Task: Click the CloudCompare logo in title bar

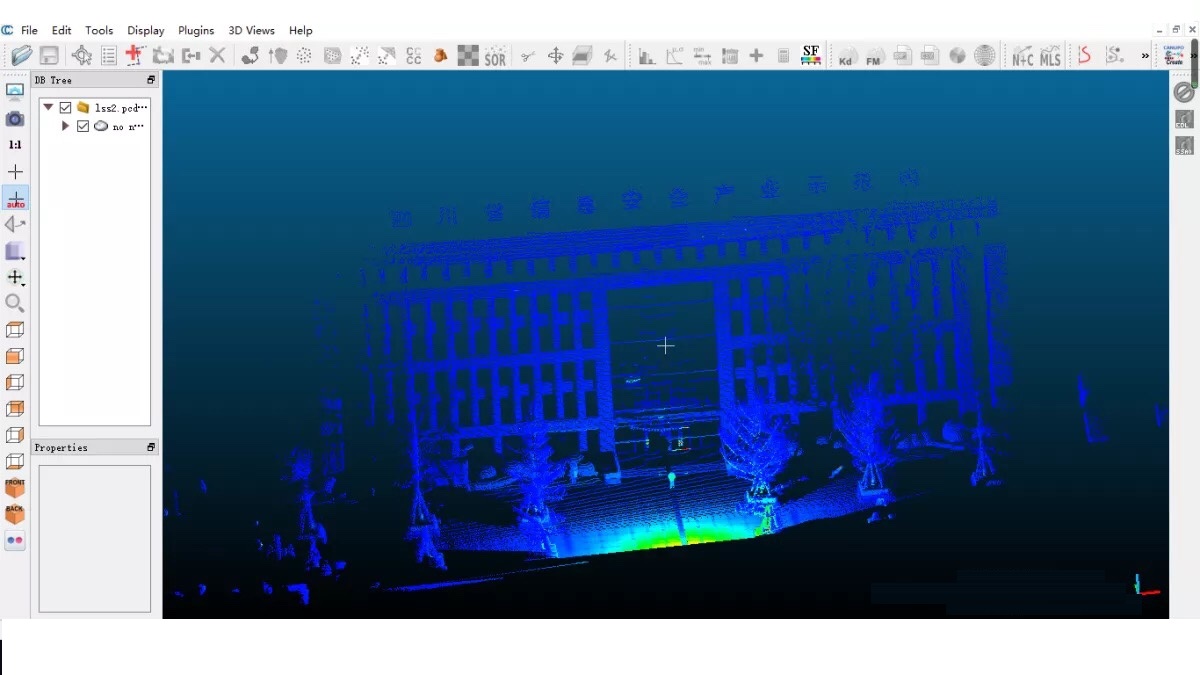Action: point(8,30)
